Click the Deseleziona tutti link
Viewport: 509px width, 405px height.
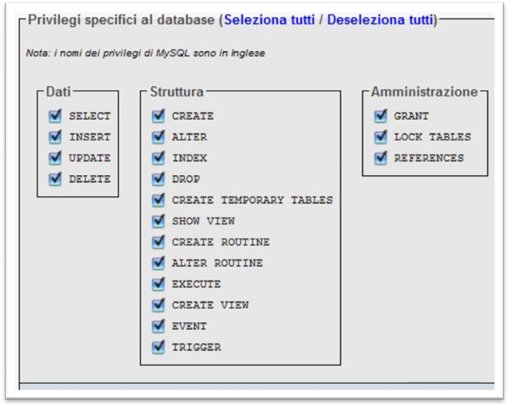coord(380,20)
